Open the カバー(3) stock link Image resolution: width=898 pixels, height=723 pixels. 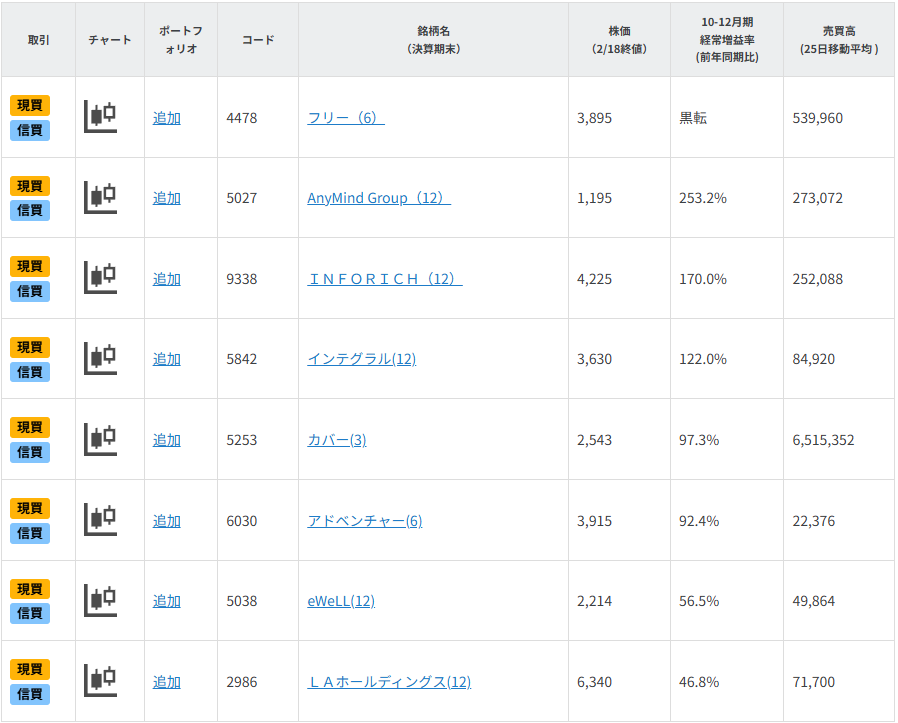point(336,440)
